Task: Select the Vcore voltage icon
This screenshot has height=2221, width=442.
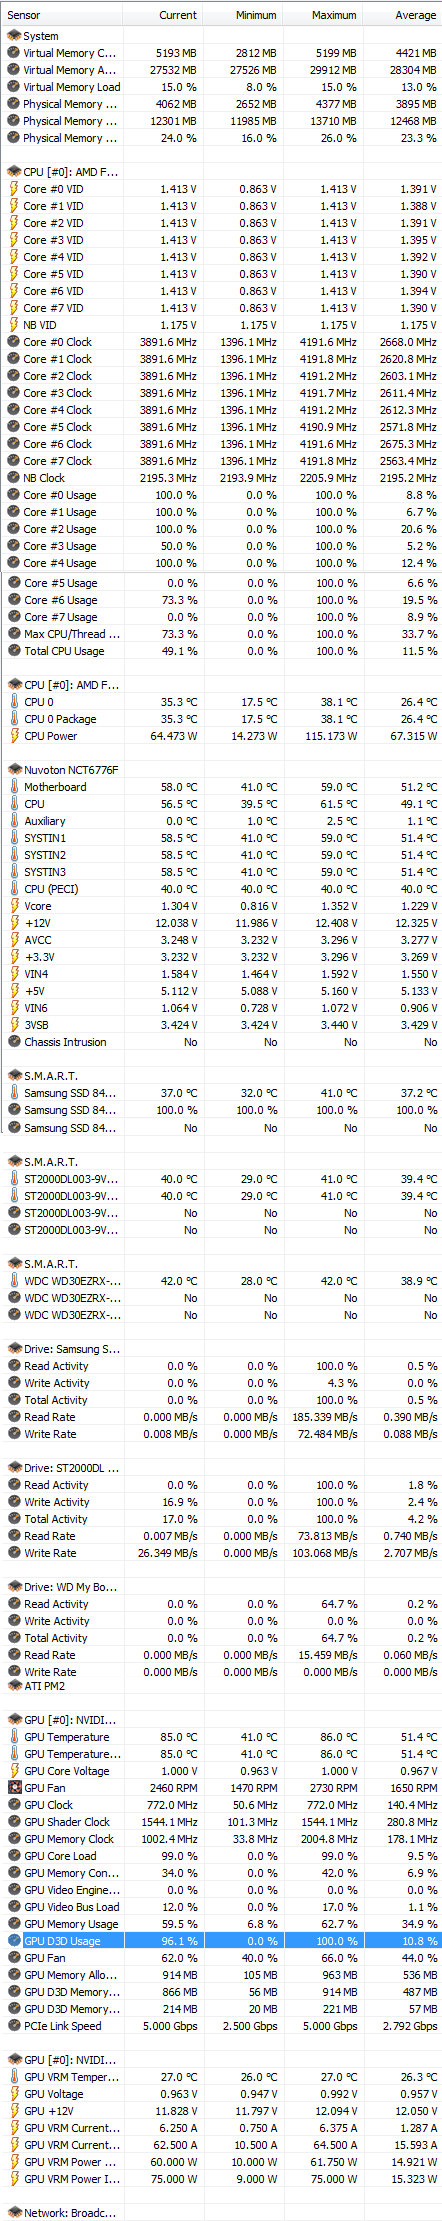Action: pos(14,906)
